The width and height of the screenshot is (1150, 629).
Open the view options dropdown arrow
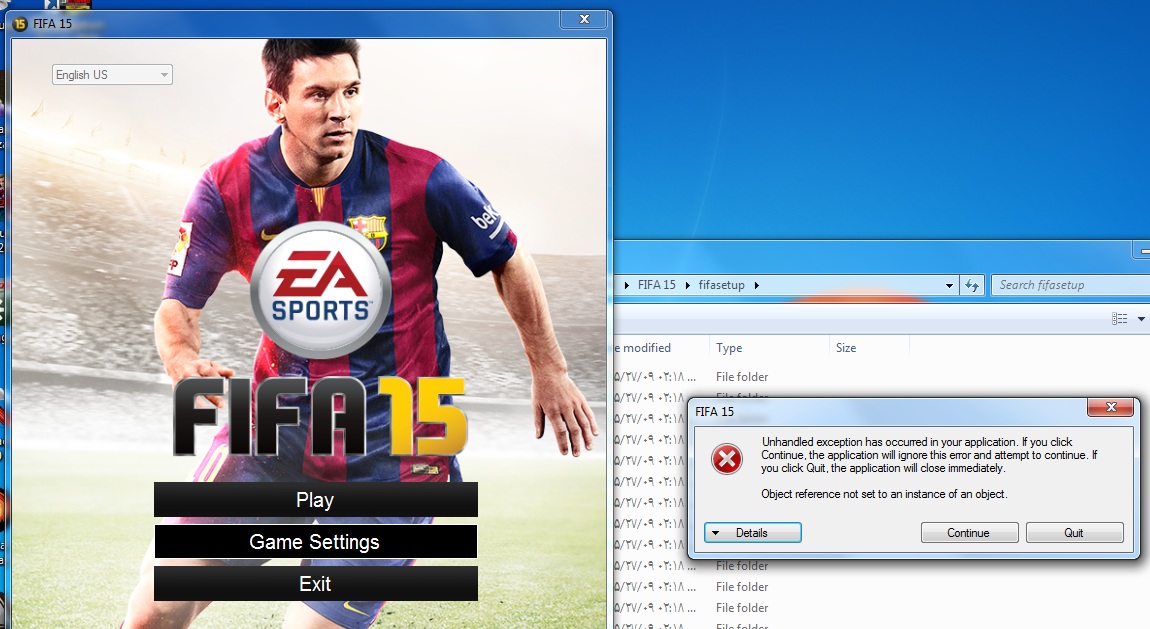1140,319
